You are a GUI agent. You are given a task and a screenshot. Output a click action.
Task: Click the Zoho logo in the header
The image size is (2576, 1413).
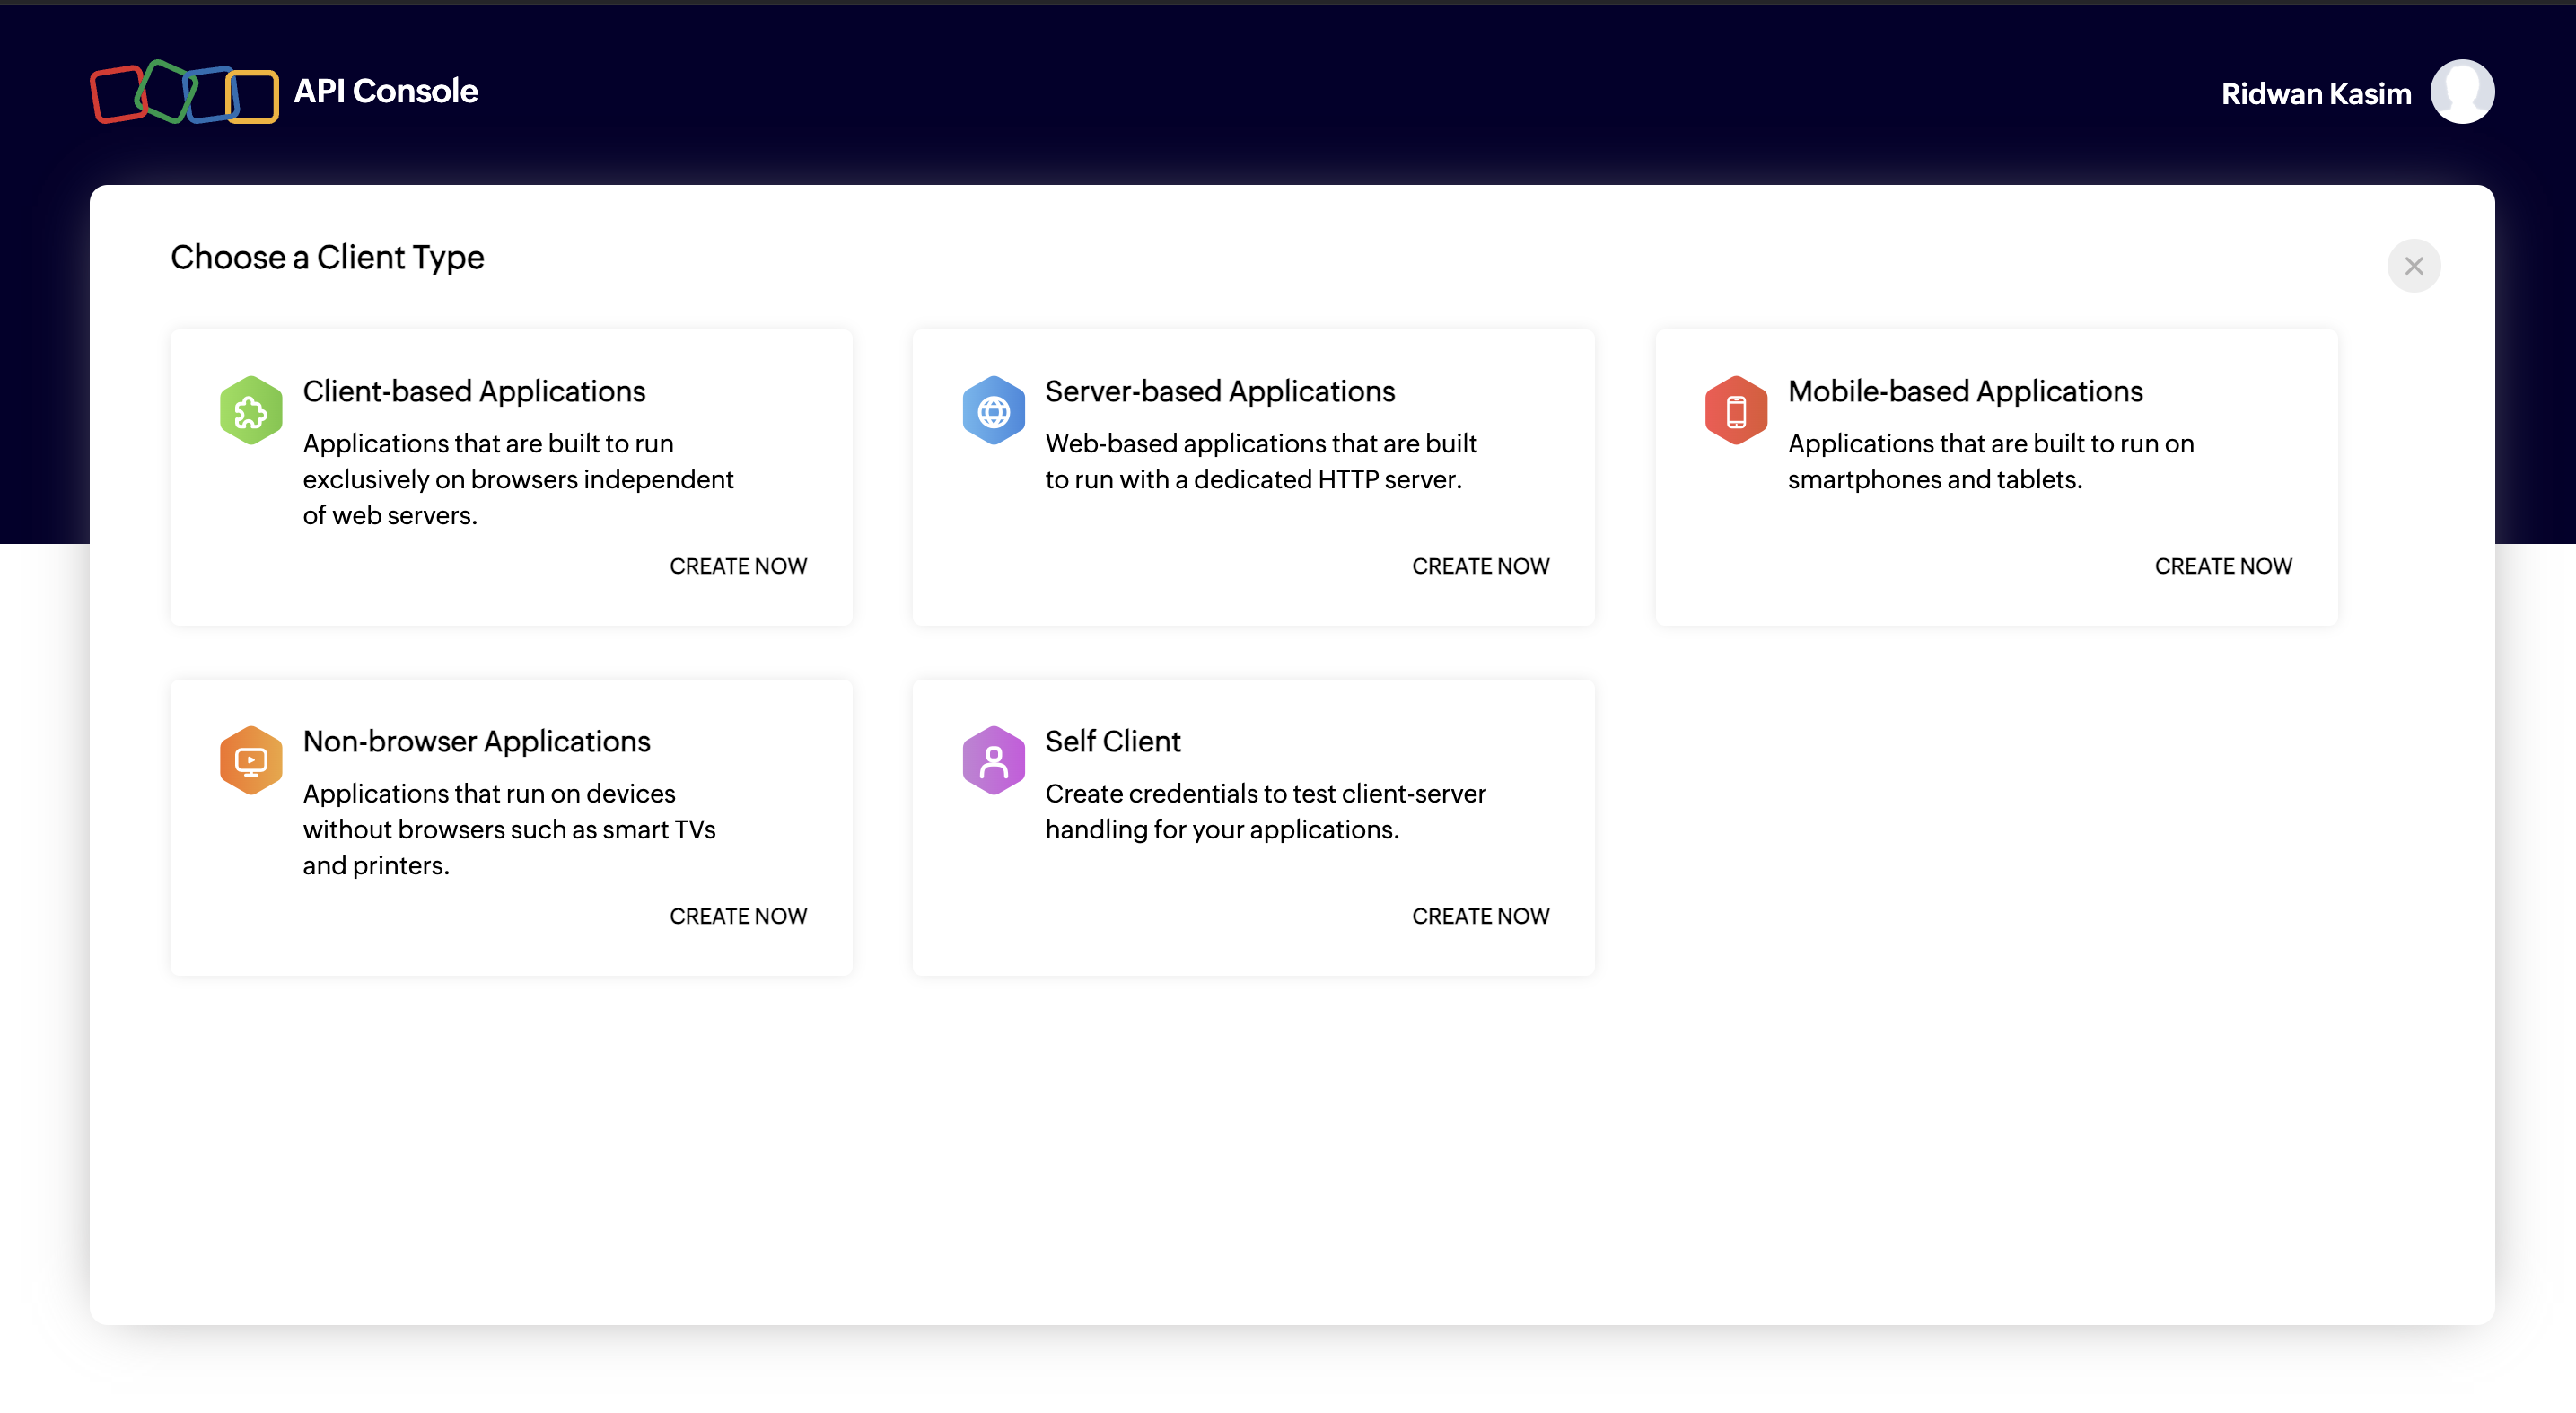click(x=184, y=92)
